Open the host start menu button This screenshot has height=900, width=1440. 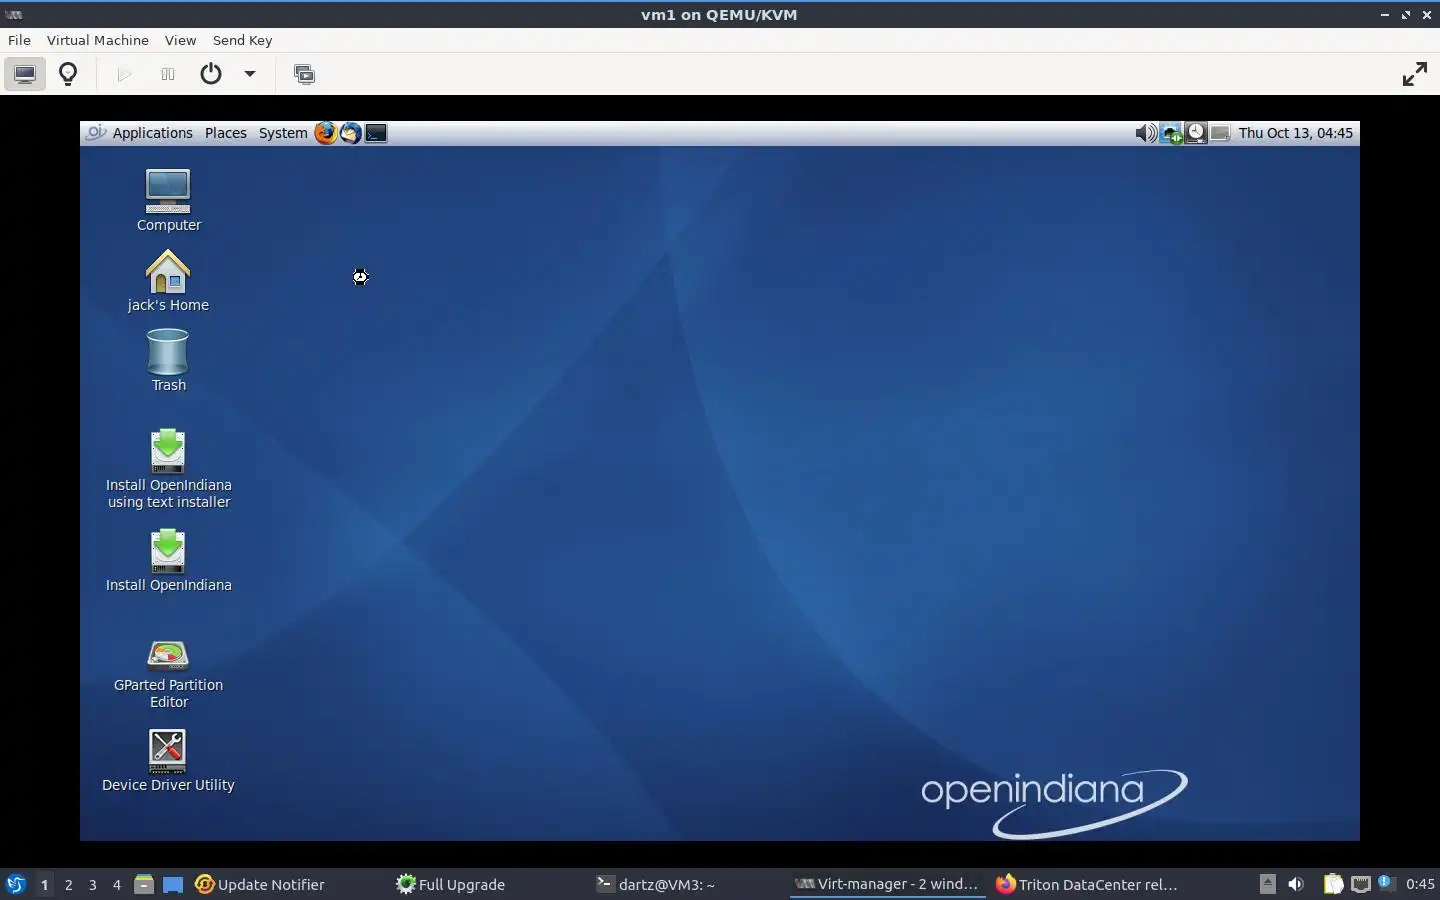tap(16, 884)
